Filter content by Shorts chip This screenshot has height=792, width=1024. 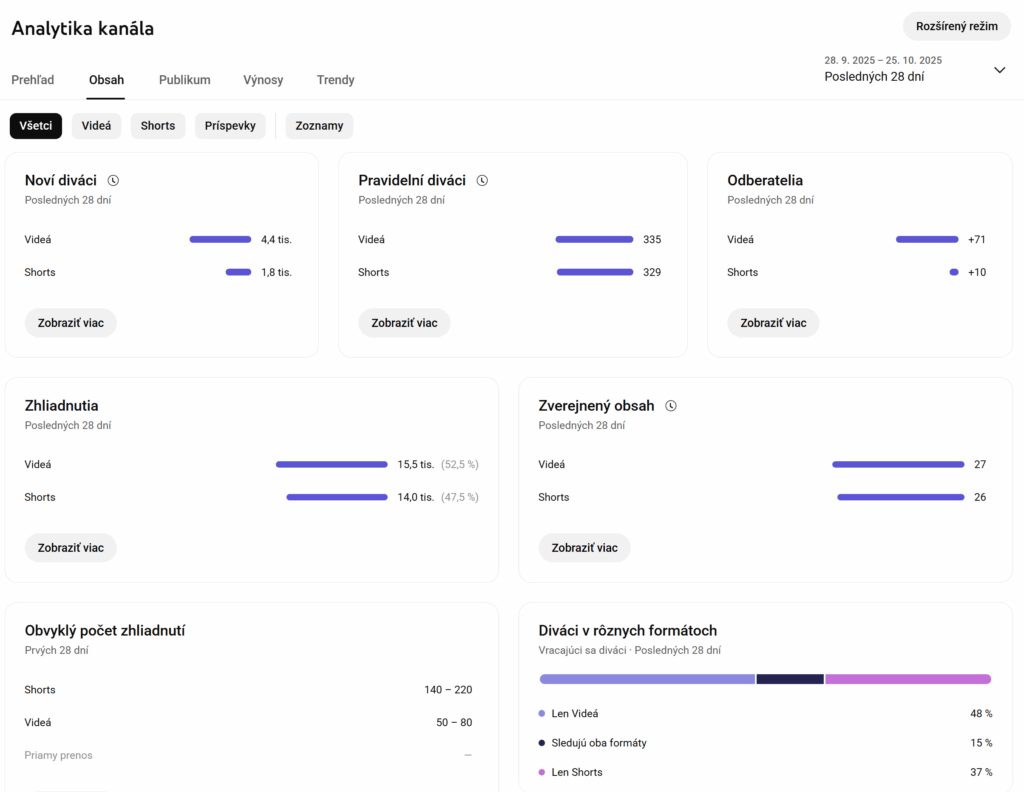point(158,126)
